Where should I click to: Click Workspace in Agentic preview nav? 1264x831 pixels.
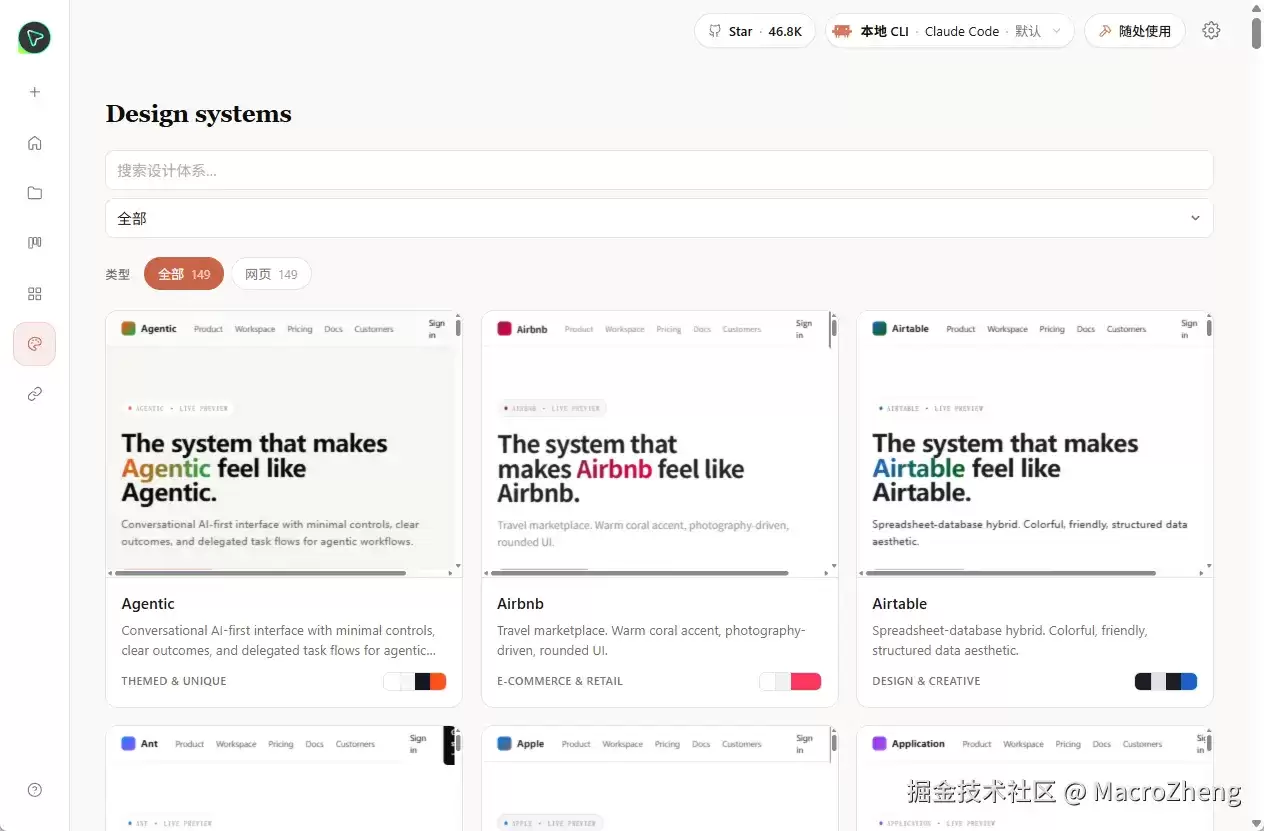[x=255, y=329]
